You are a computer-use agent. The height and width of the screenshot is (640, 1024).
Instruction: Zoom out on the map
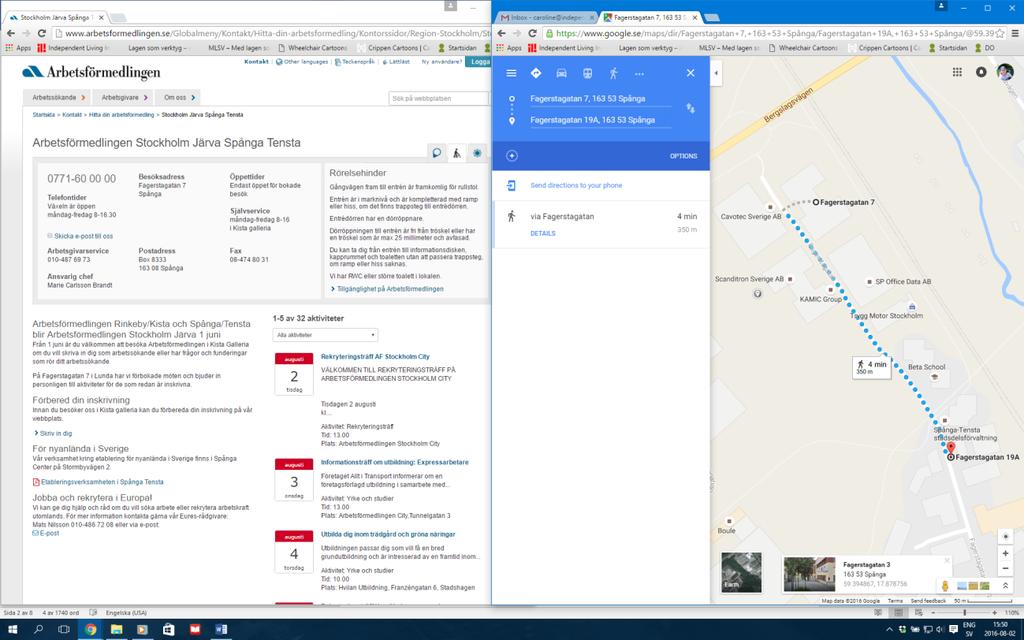tap(1006, 569)
